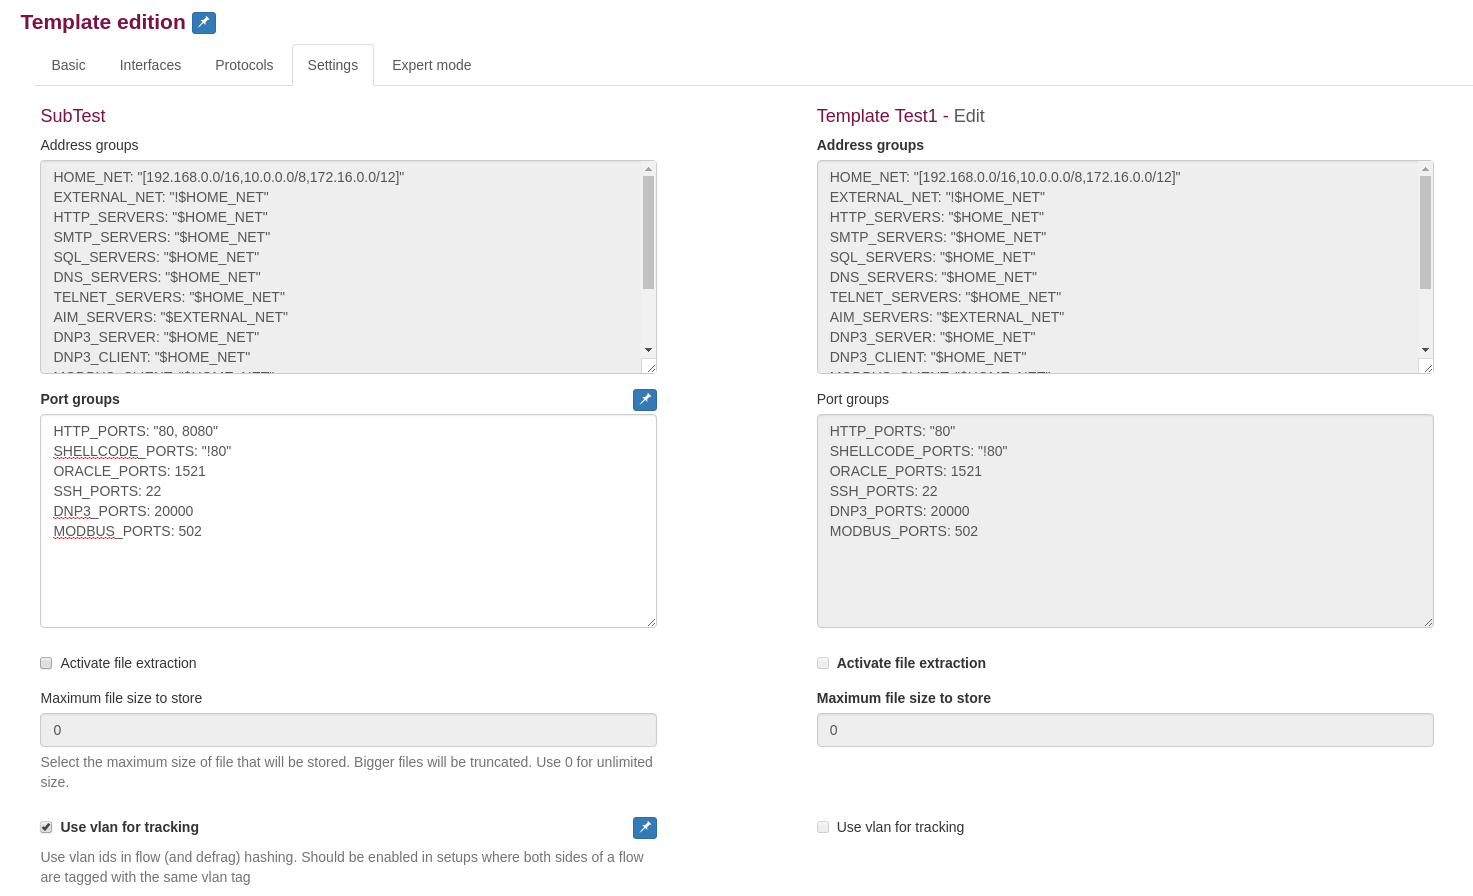Switch to the Interfaces tab
Viewport: 1473px width, 896px height.
point(150,65)
